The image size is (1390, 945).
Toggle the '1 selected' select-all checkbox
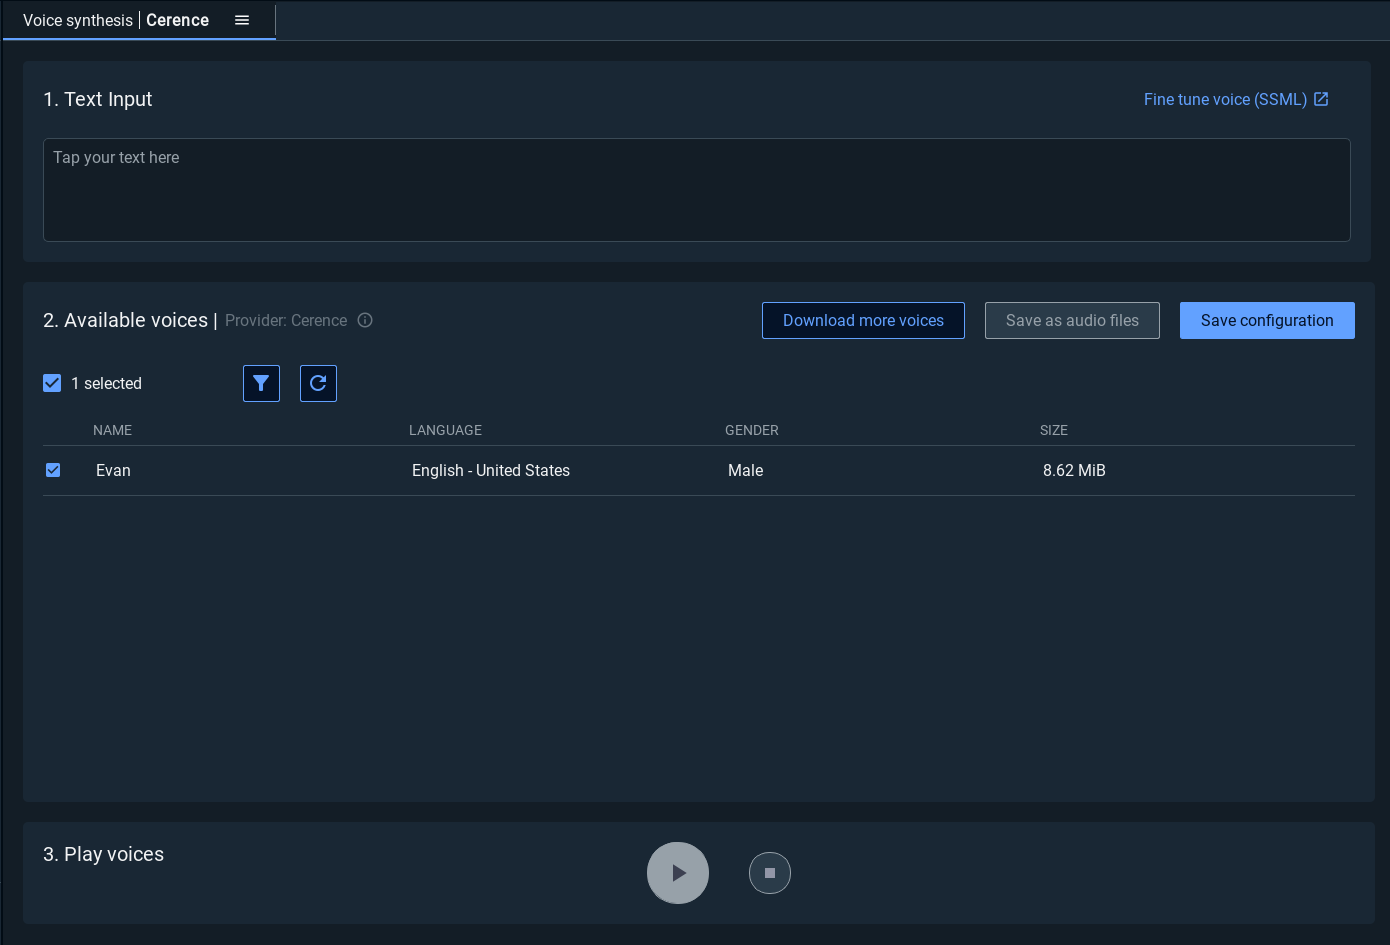tap(53, 383)
